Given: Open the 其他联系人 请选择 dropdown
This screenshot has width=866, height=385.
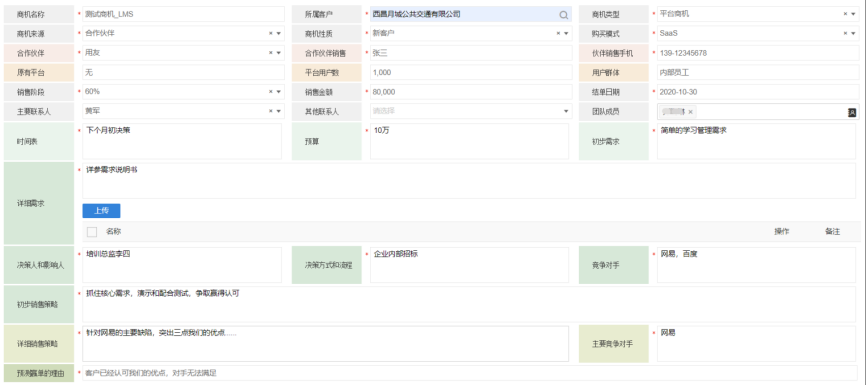Looking at the screenshot, I should pos(471,111).
